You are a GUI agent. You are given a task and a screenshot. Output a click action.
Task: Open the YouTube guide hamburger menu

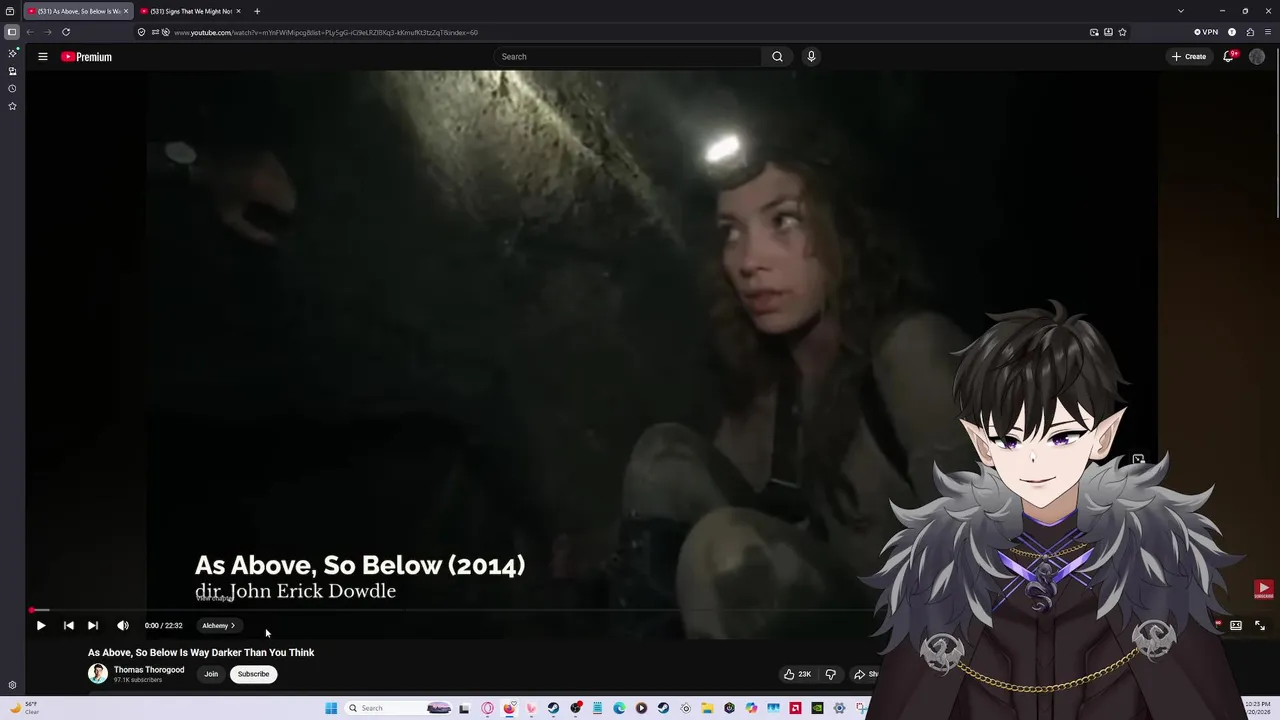click(x=43, y=56)
